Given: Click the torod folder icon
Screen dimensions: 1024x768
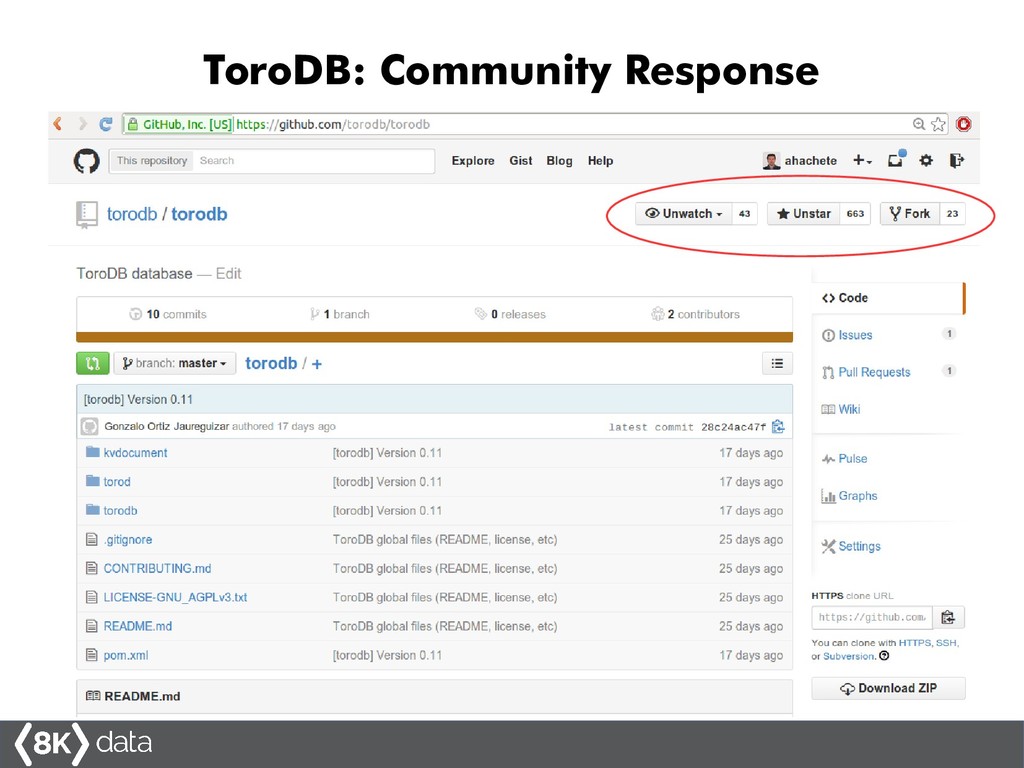Looking at the screenshot, I should point(93,481).
